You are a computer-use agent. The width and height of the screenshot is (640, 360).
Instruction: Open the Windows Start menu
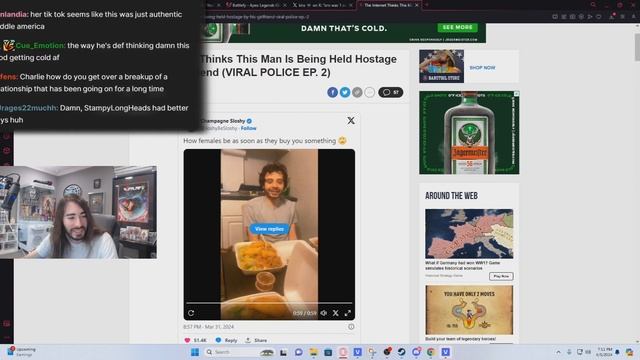pyautogui.click(x=195, y=352)
